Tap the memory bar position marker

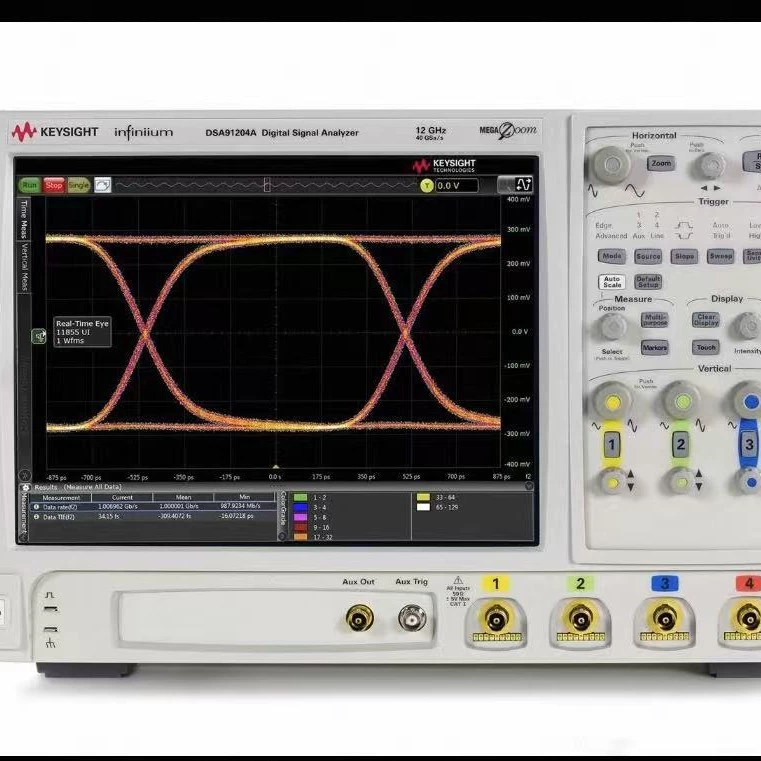click(267, 184)
